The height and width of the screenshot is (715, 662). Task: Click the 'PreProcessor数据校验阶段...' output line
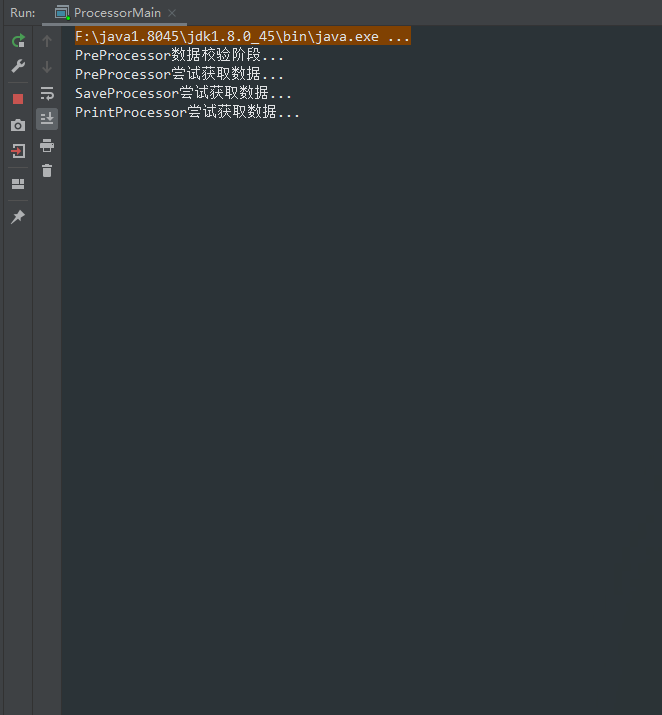pos(179,55)
